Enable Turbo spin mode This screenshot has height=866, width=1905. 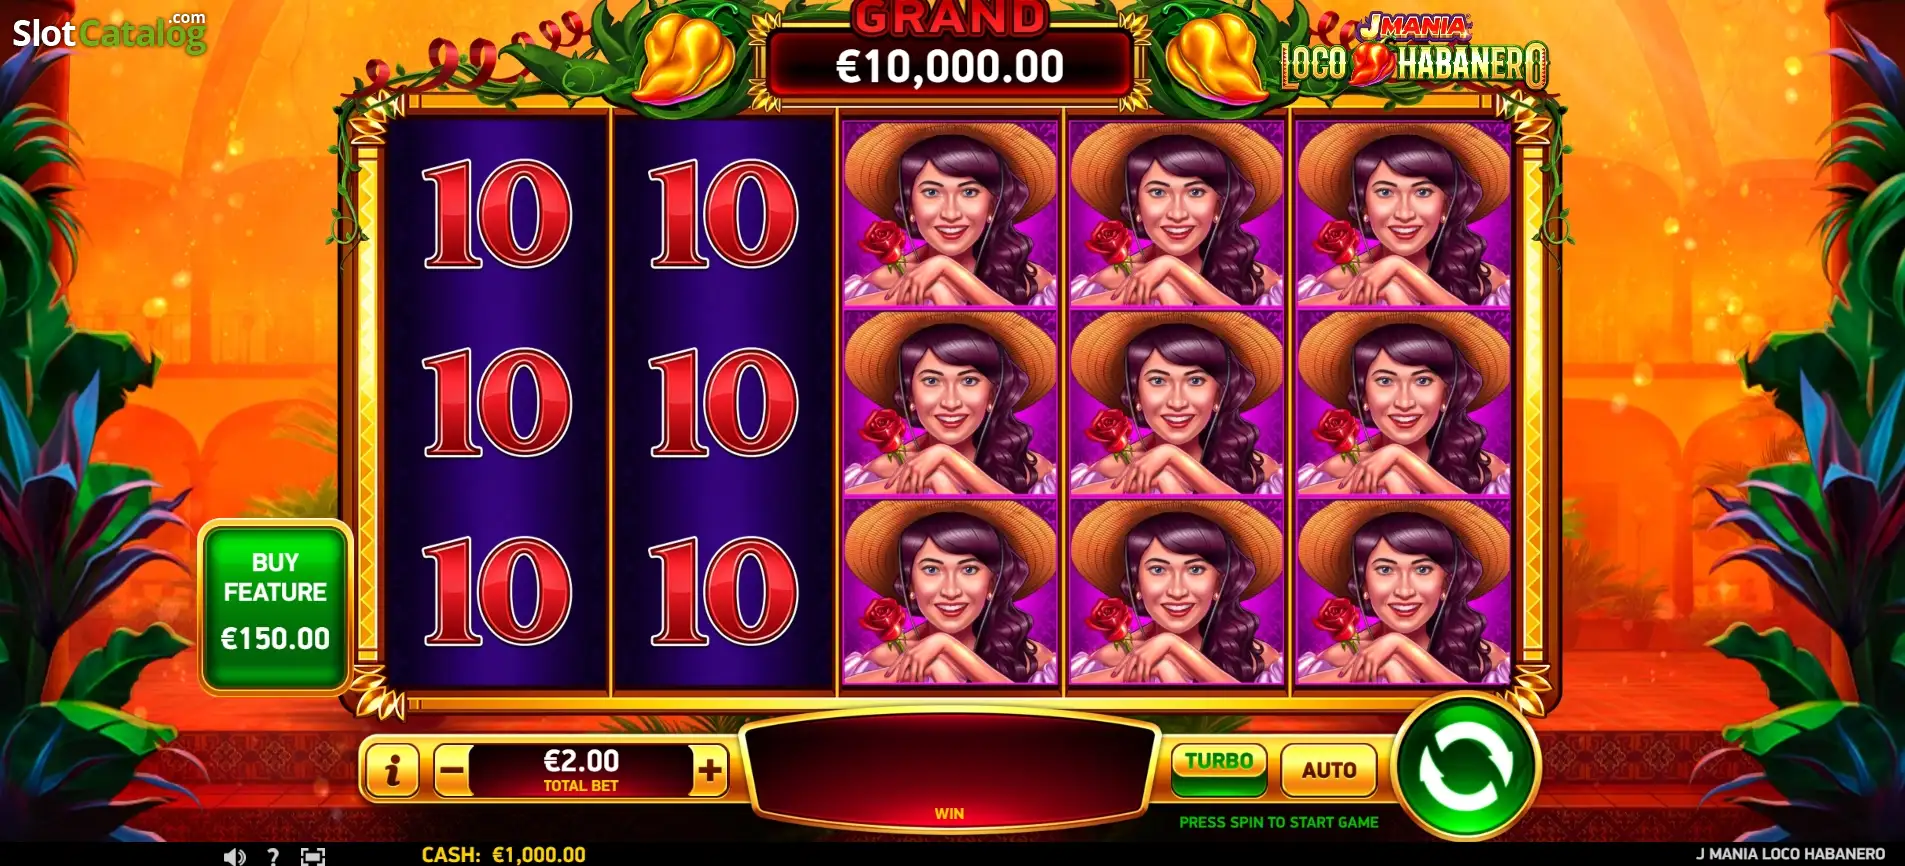click(x=1219, y=769)
